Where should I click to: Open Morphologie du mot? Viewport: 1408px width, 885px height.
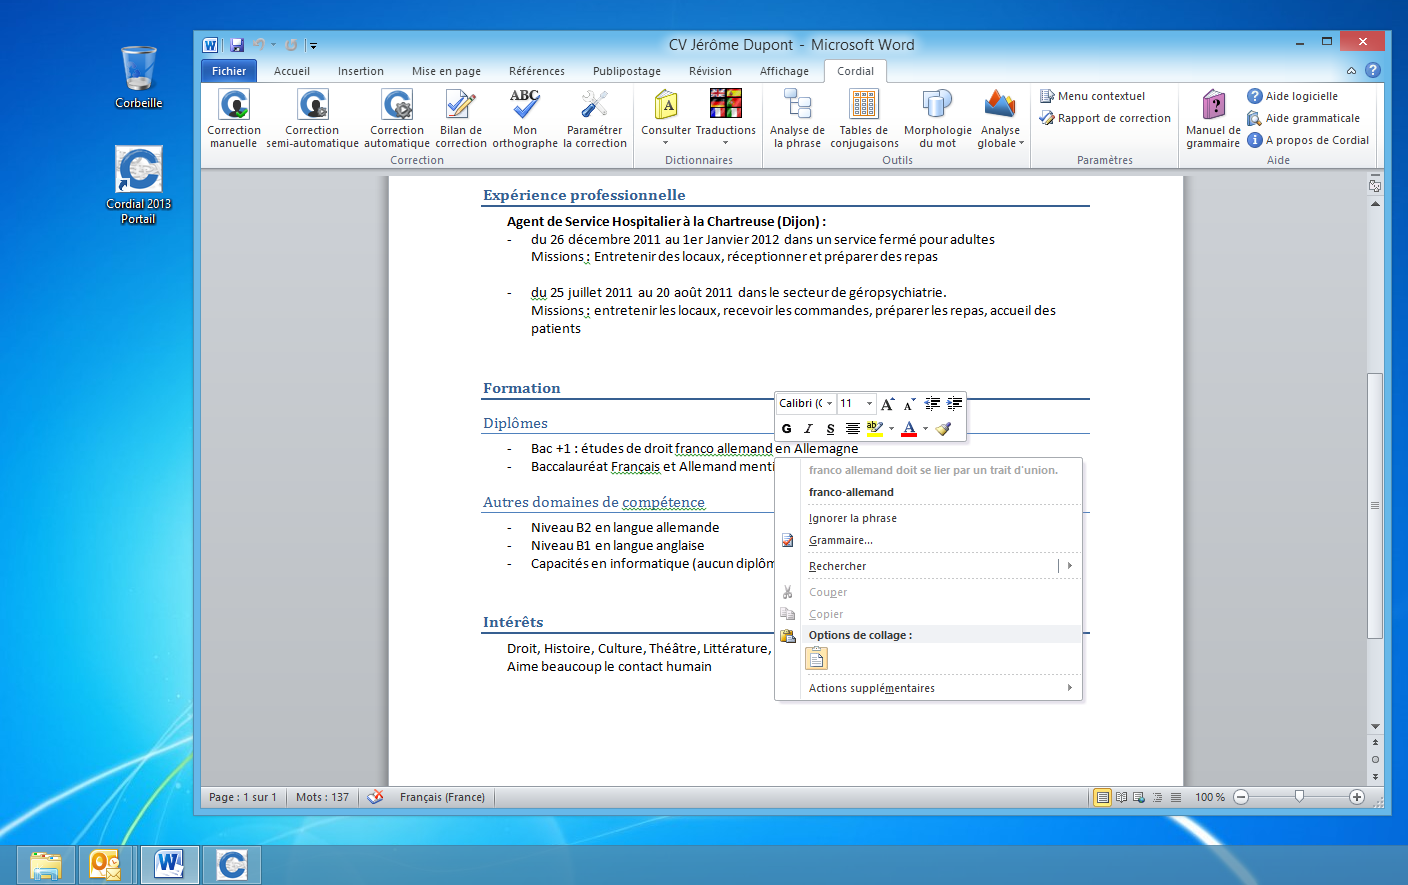[x=937, y=119]
